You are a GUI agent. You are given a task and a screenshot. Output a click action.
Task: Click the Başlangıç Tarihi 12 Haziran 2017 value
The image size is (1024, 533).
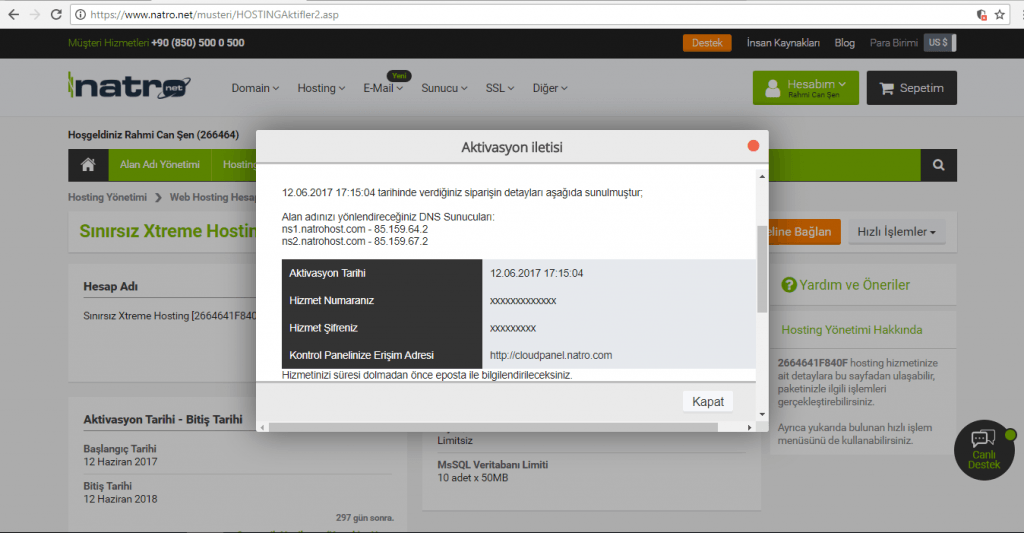click(x=120, y=462)
